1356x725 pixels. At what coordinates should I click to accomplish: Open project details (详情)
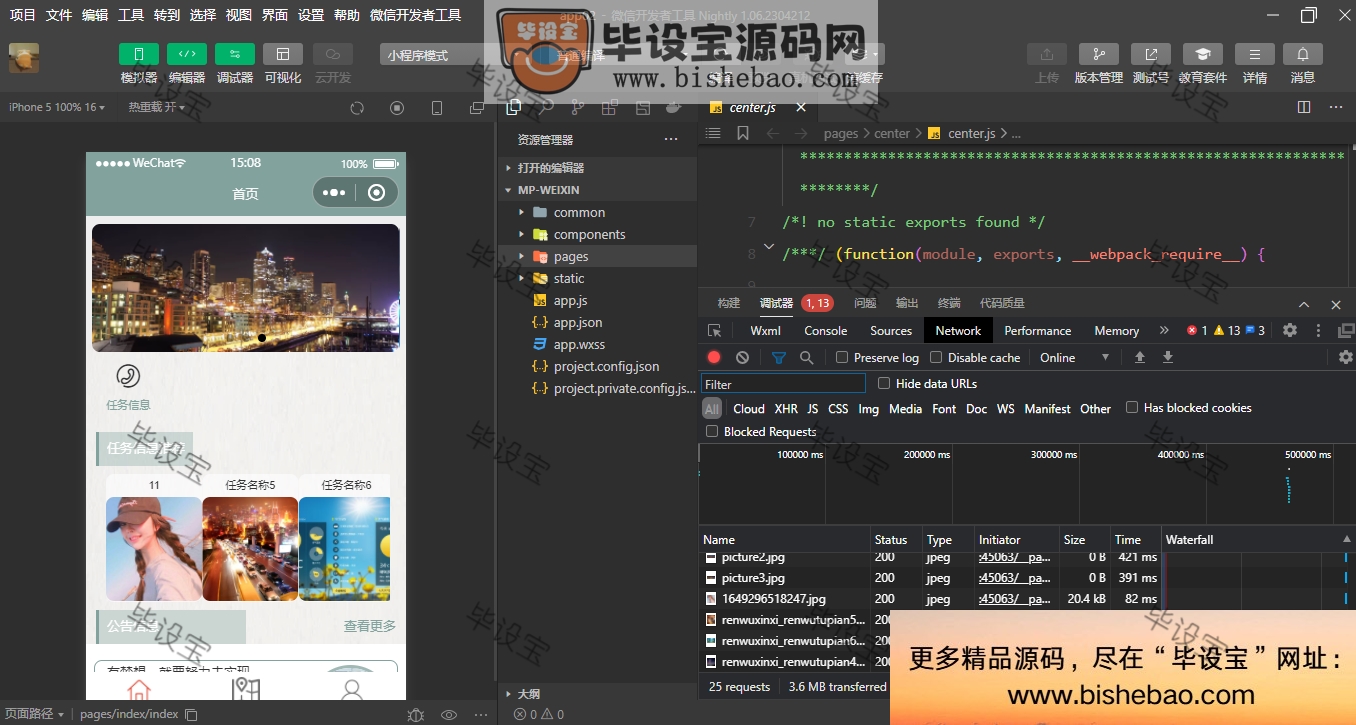[1255, 54]
